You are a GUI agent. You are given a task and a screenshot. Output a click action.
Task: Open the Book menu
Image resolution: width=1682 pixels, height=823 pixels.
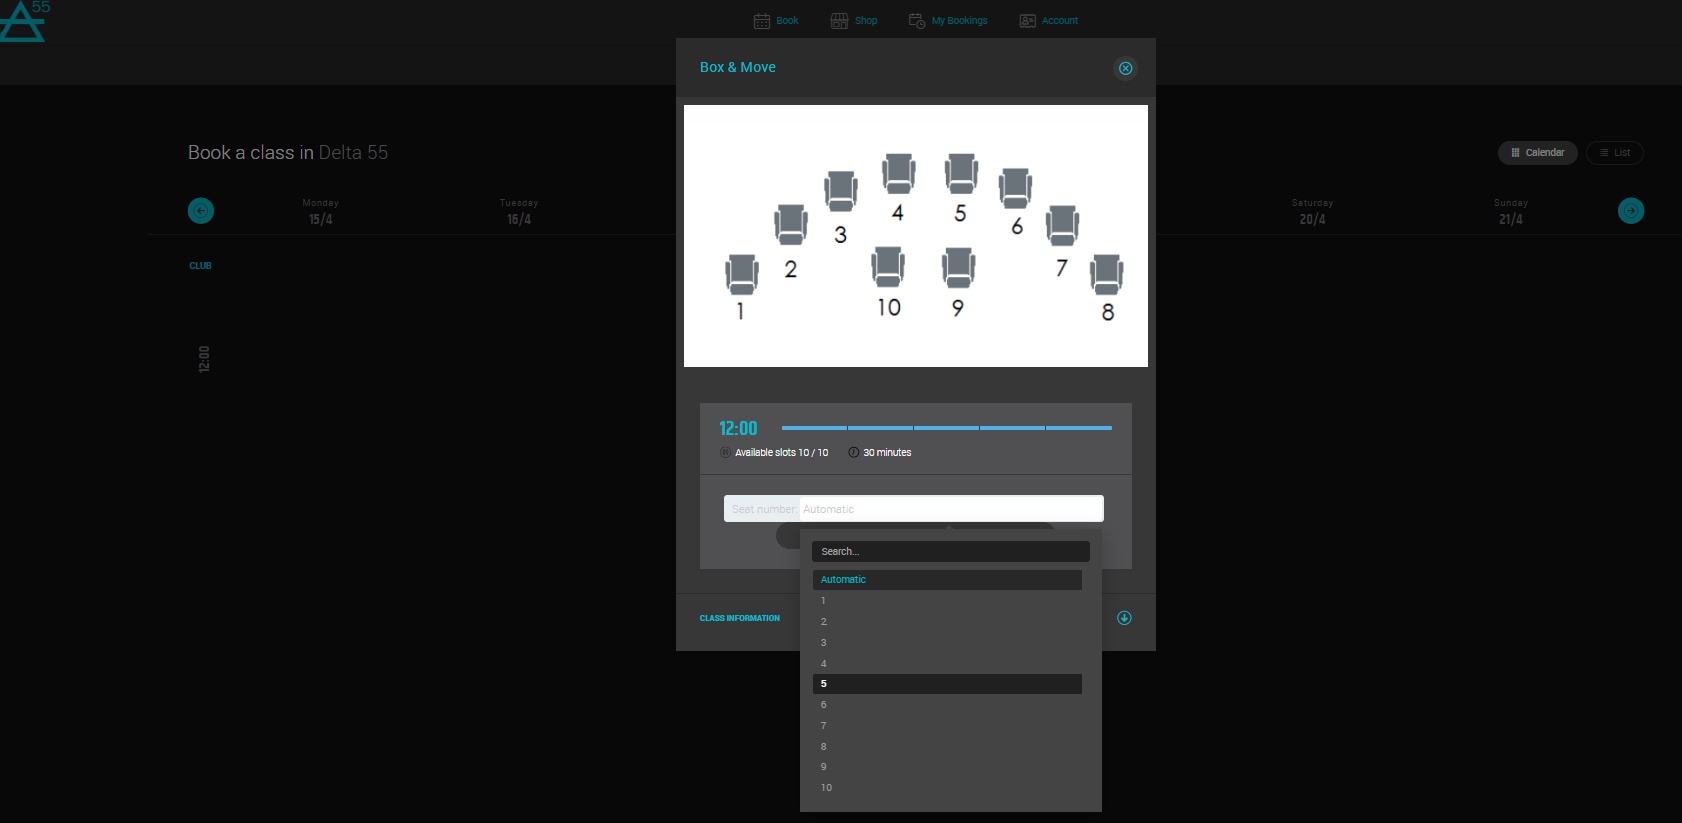point(776,21)
